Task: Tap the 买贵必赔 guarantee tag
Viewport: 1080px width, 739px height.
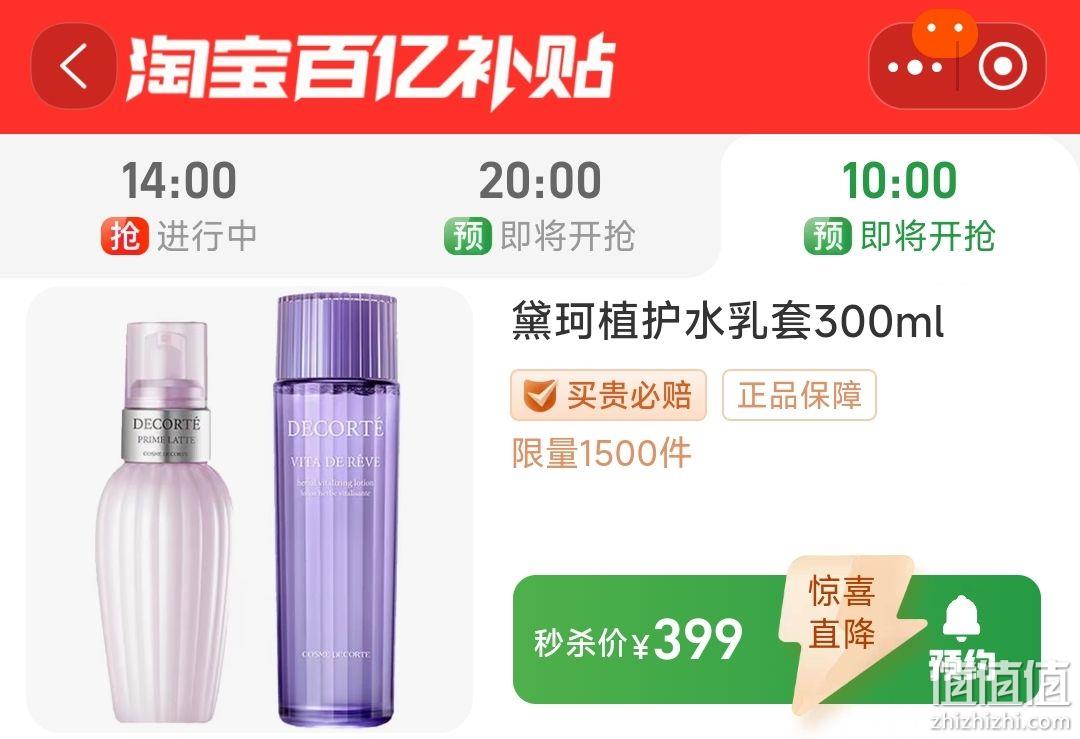Action: coord(608,395)
